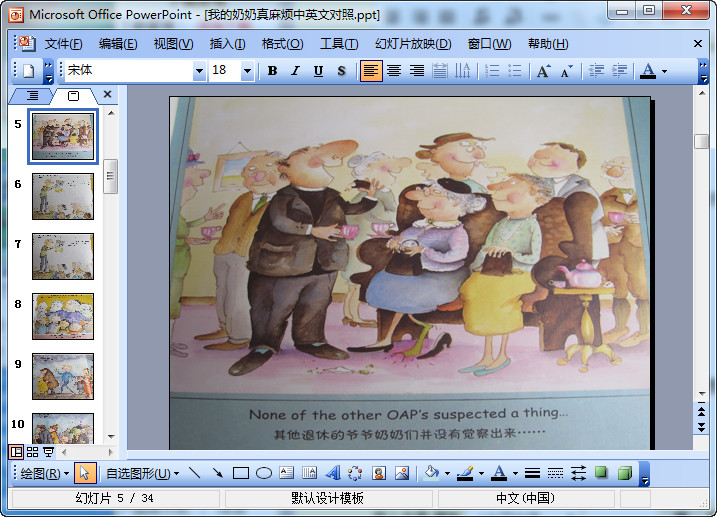Insert WordArt
The width and height of the screenshot is (717, 517).
[x=332, y=473]
